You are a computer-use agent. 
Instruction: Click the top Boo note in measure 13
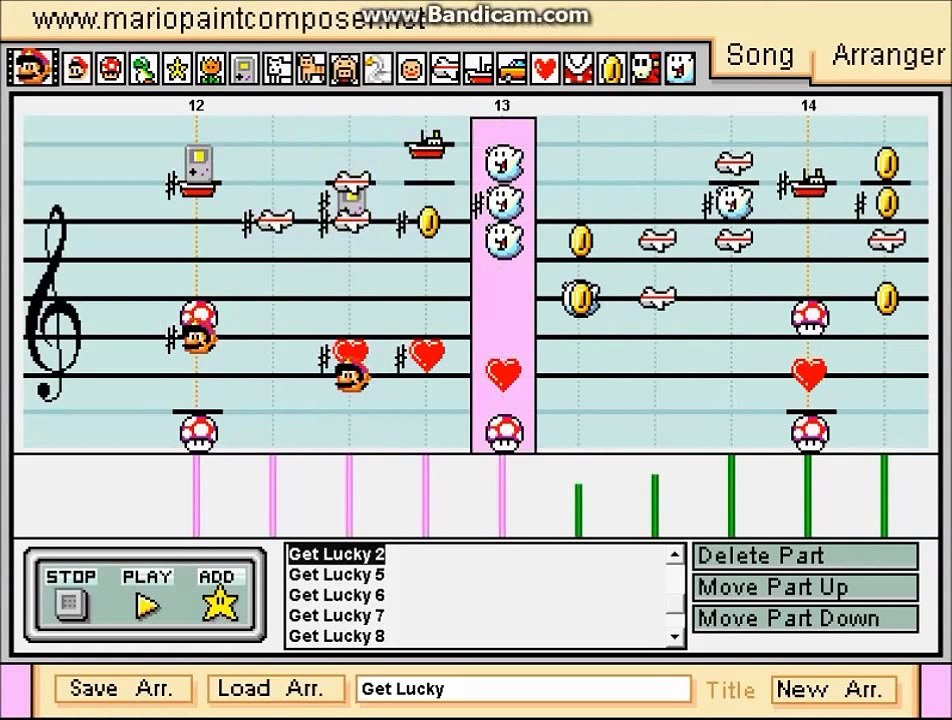tap(504, 163)
